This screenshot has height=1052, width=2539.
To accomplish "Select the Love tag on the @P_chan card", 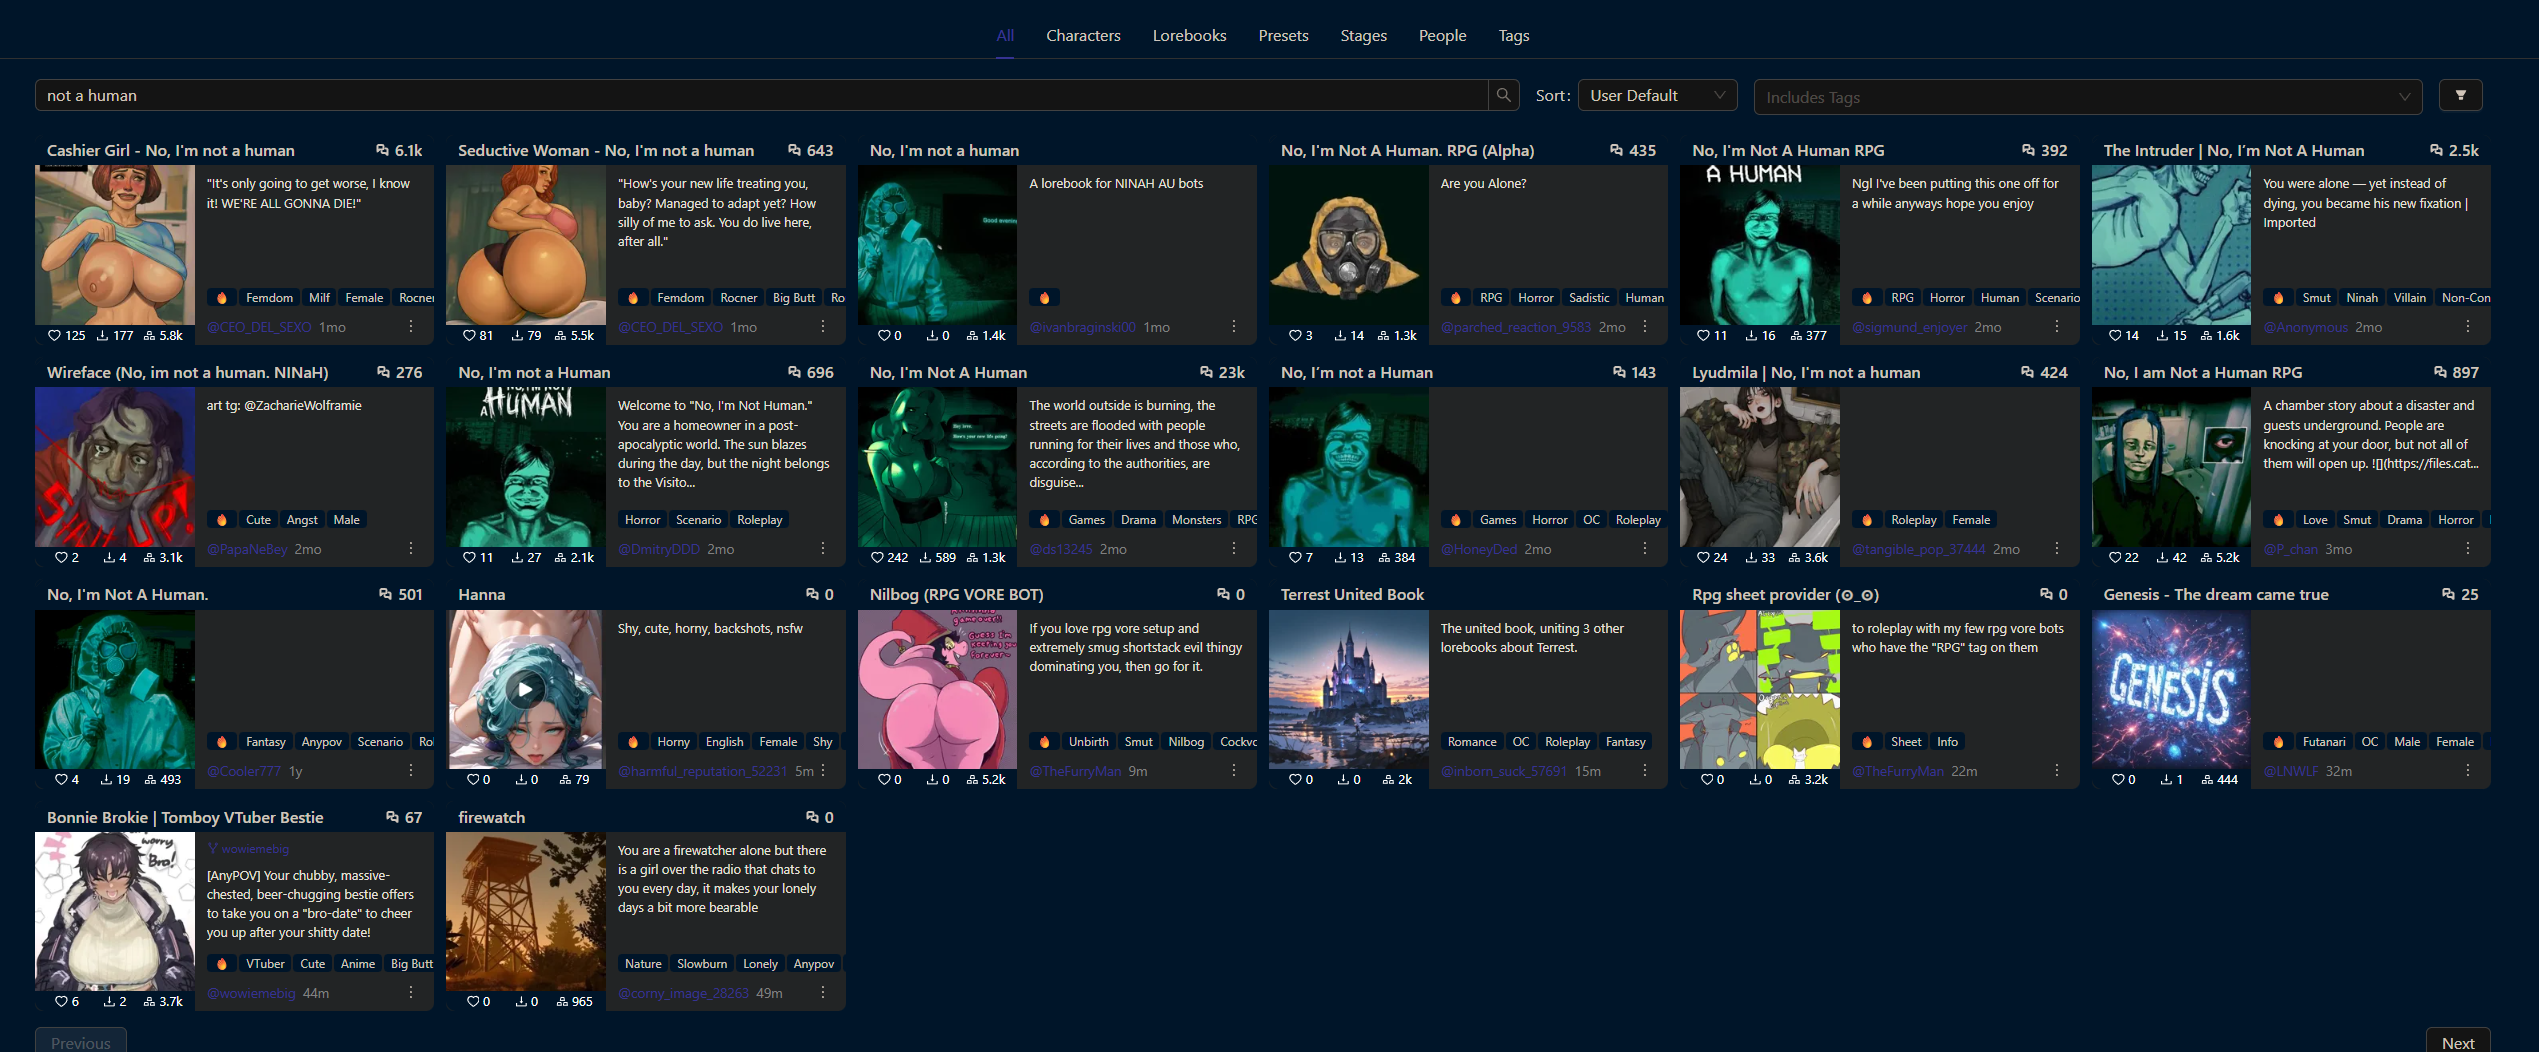I will pos(2315,520).
